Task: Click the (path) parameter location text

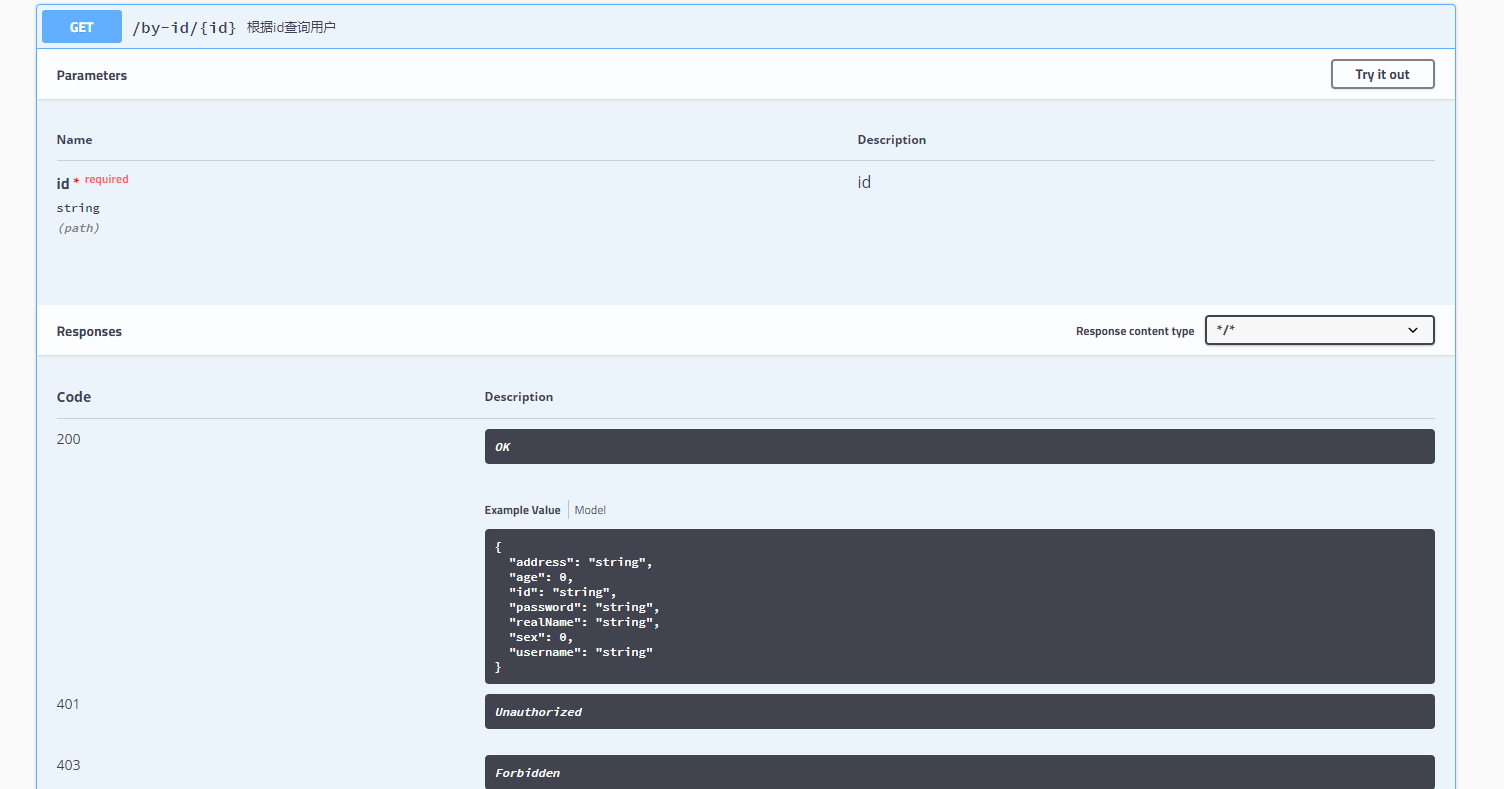Action: (78, 228)
